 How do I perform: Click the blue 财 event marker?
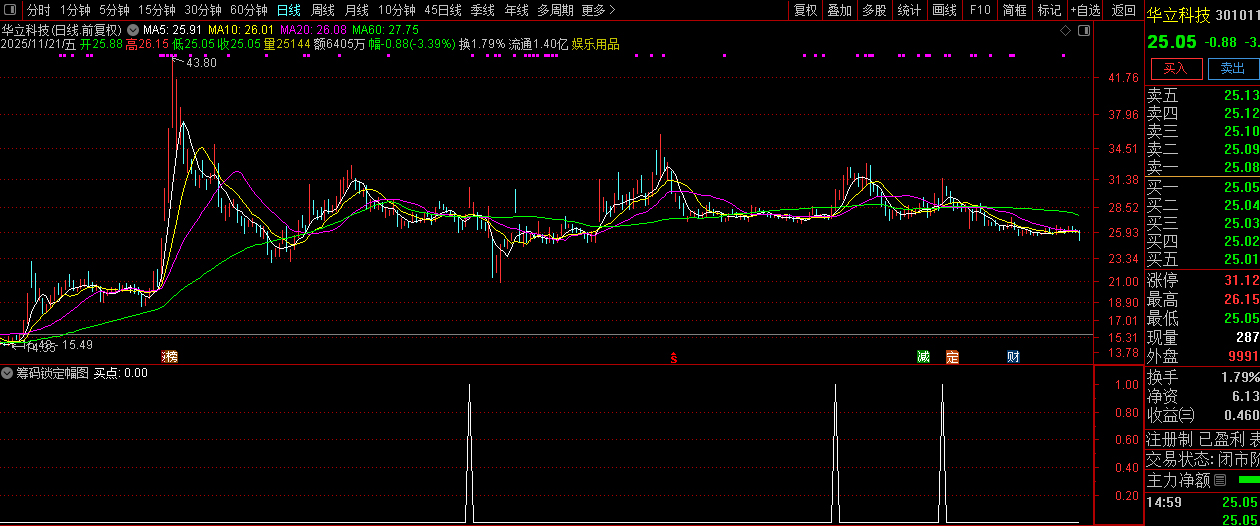pos(1013,357)
